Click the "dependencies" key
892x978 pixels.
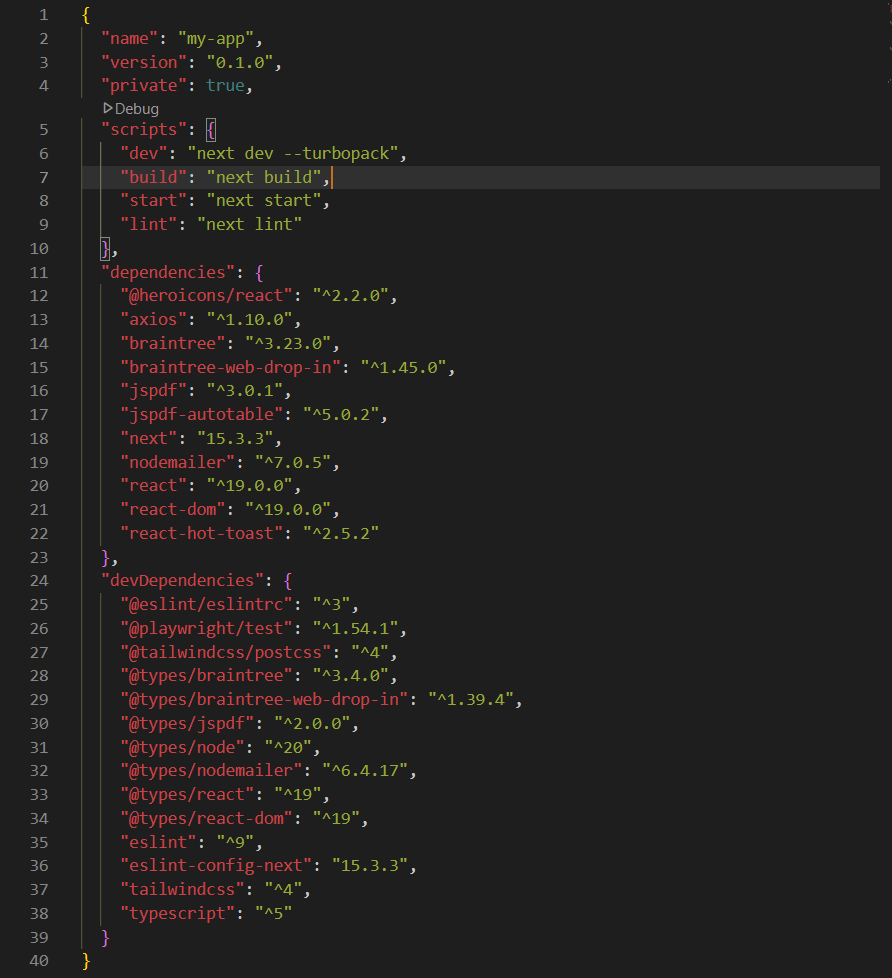click(168, 273)
